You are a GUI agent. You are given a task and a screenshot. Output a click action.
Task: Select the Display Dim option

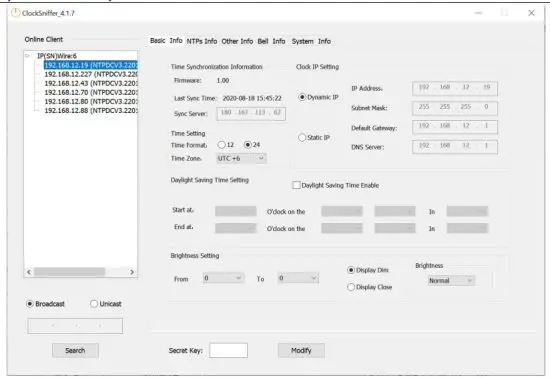(x=368, y=270)
